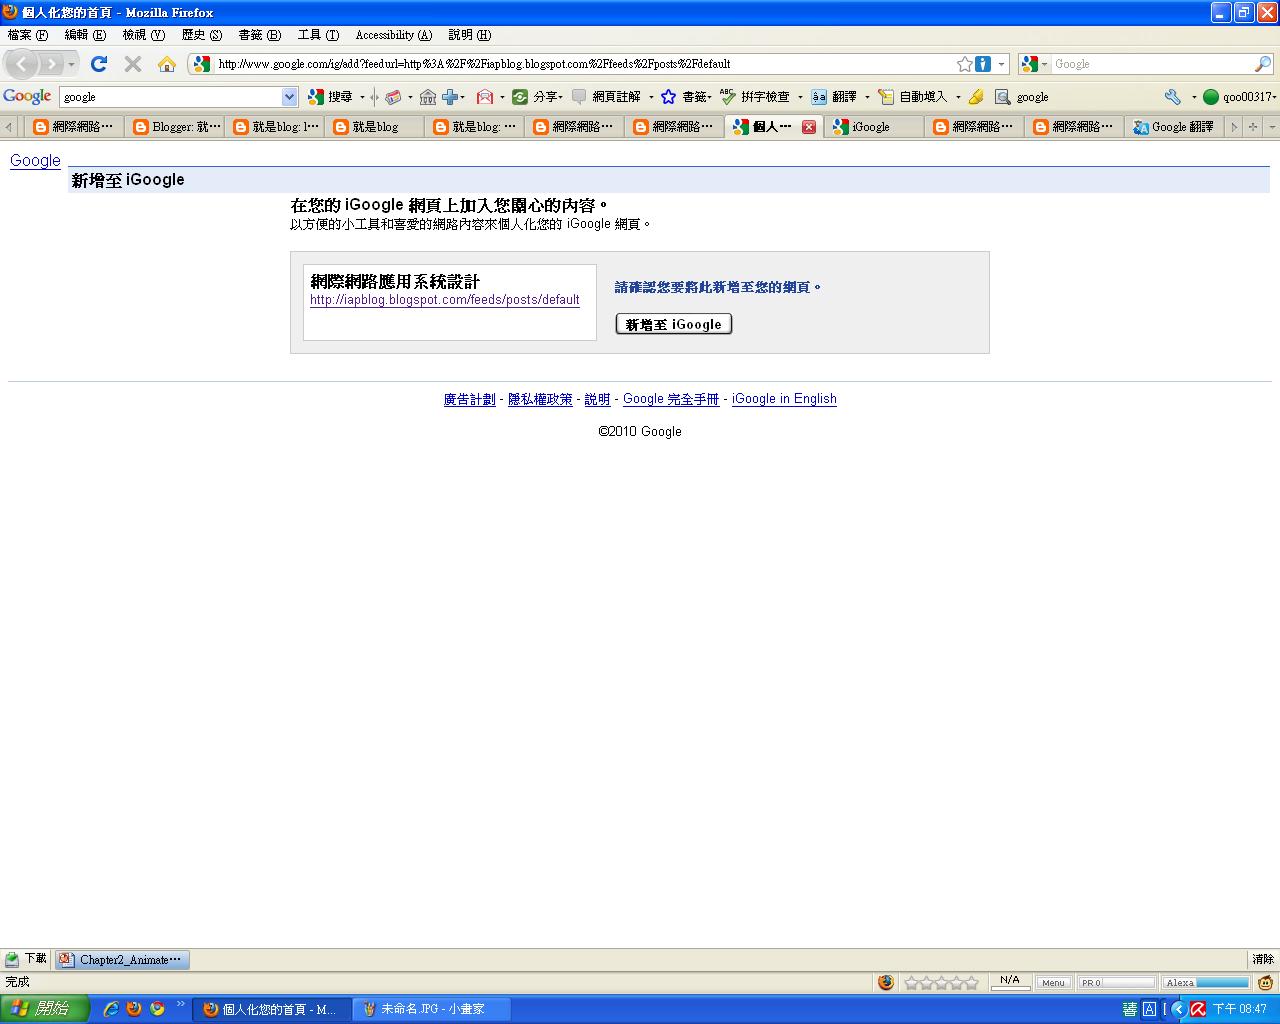Click the monkey face icon in status bar
Viewport: 1280px width, 1024px height.
tap(1266, 982)
